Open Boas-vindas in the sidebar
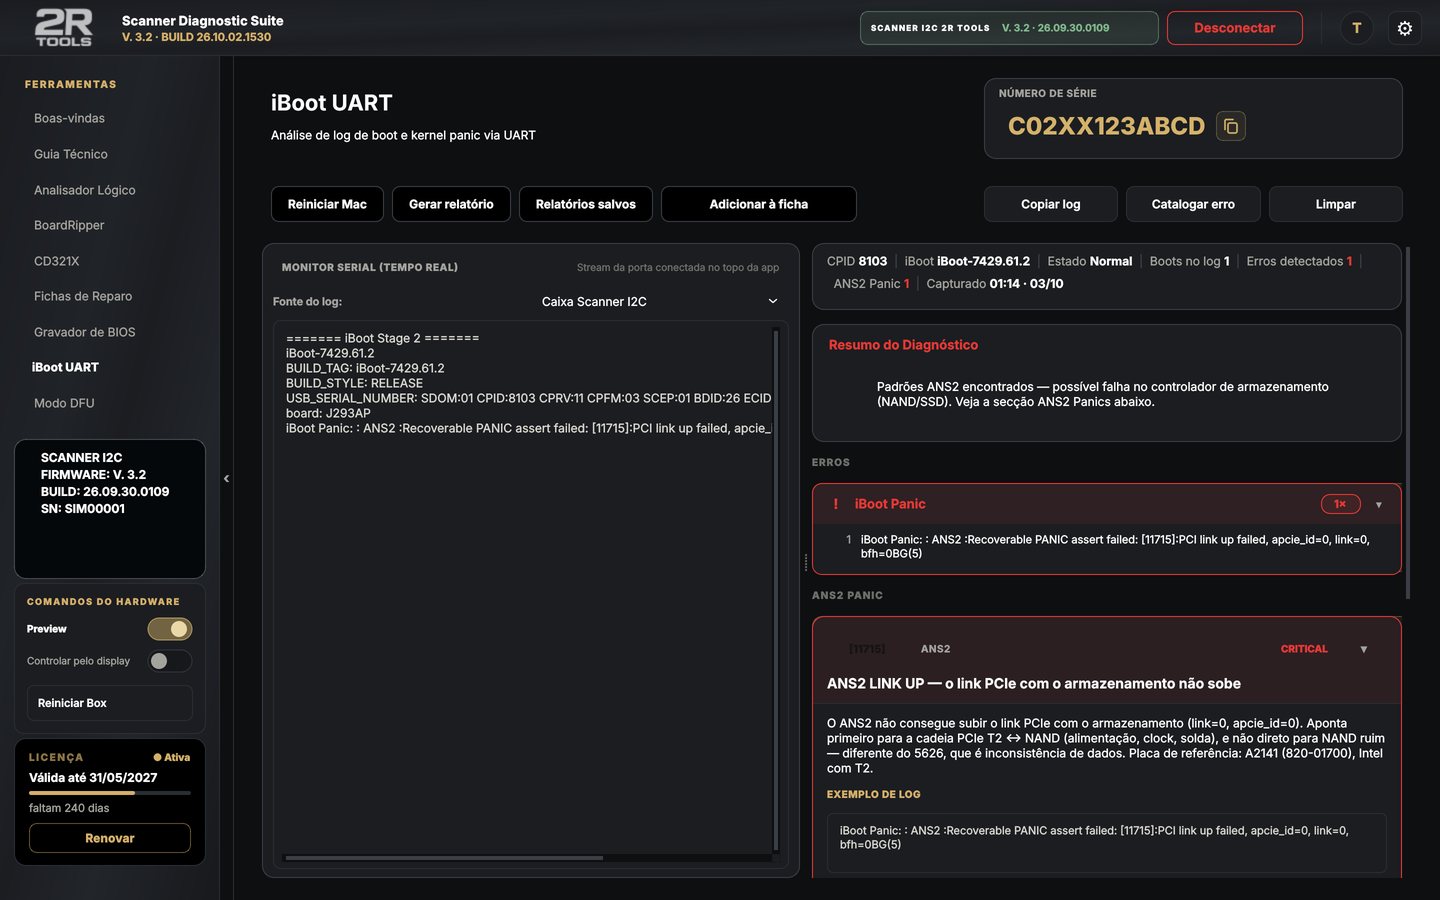The width and height of the screenshot is (1440, 900). [69, 118]
